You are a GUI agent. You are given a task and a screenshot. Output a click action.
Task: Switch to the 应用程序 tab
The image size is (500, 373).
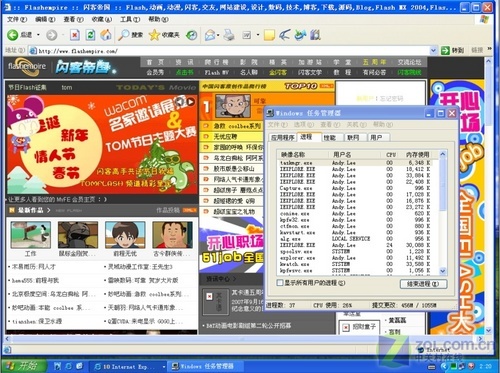tap(283, 137)
